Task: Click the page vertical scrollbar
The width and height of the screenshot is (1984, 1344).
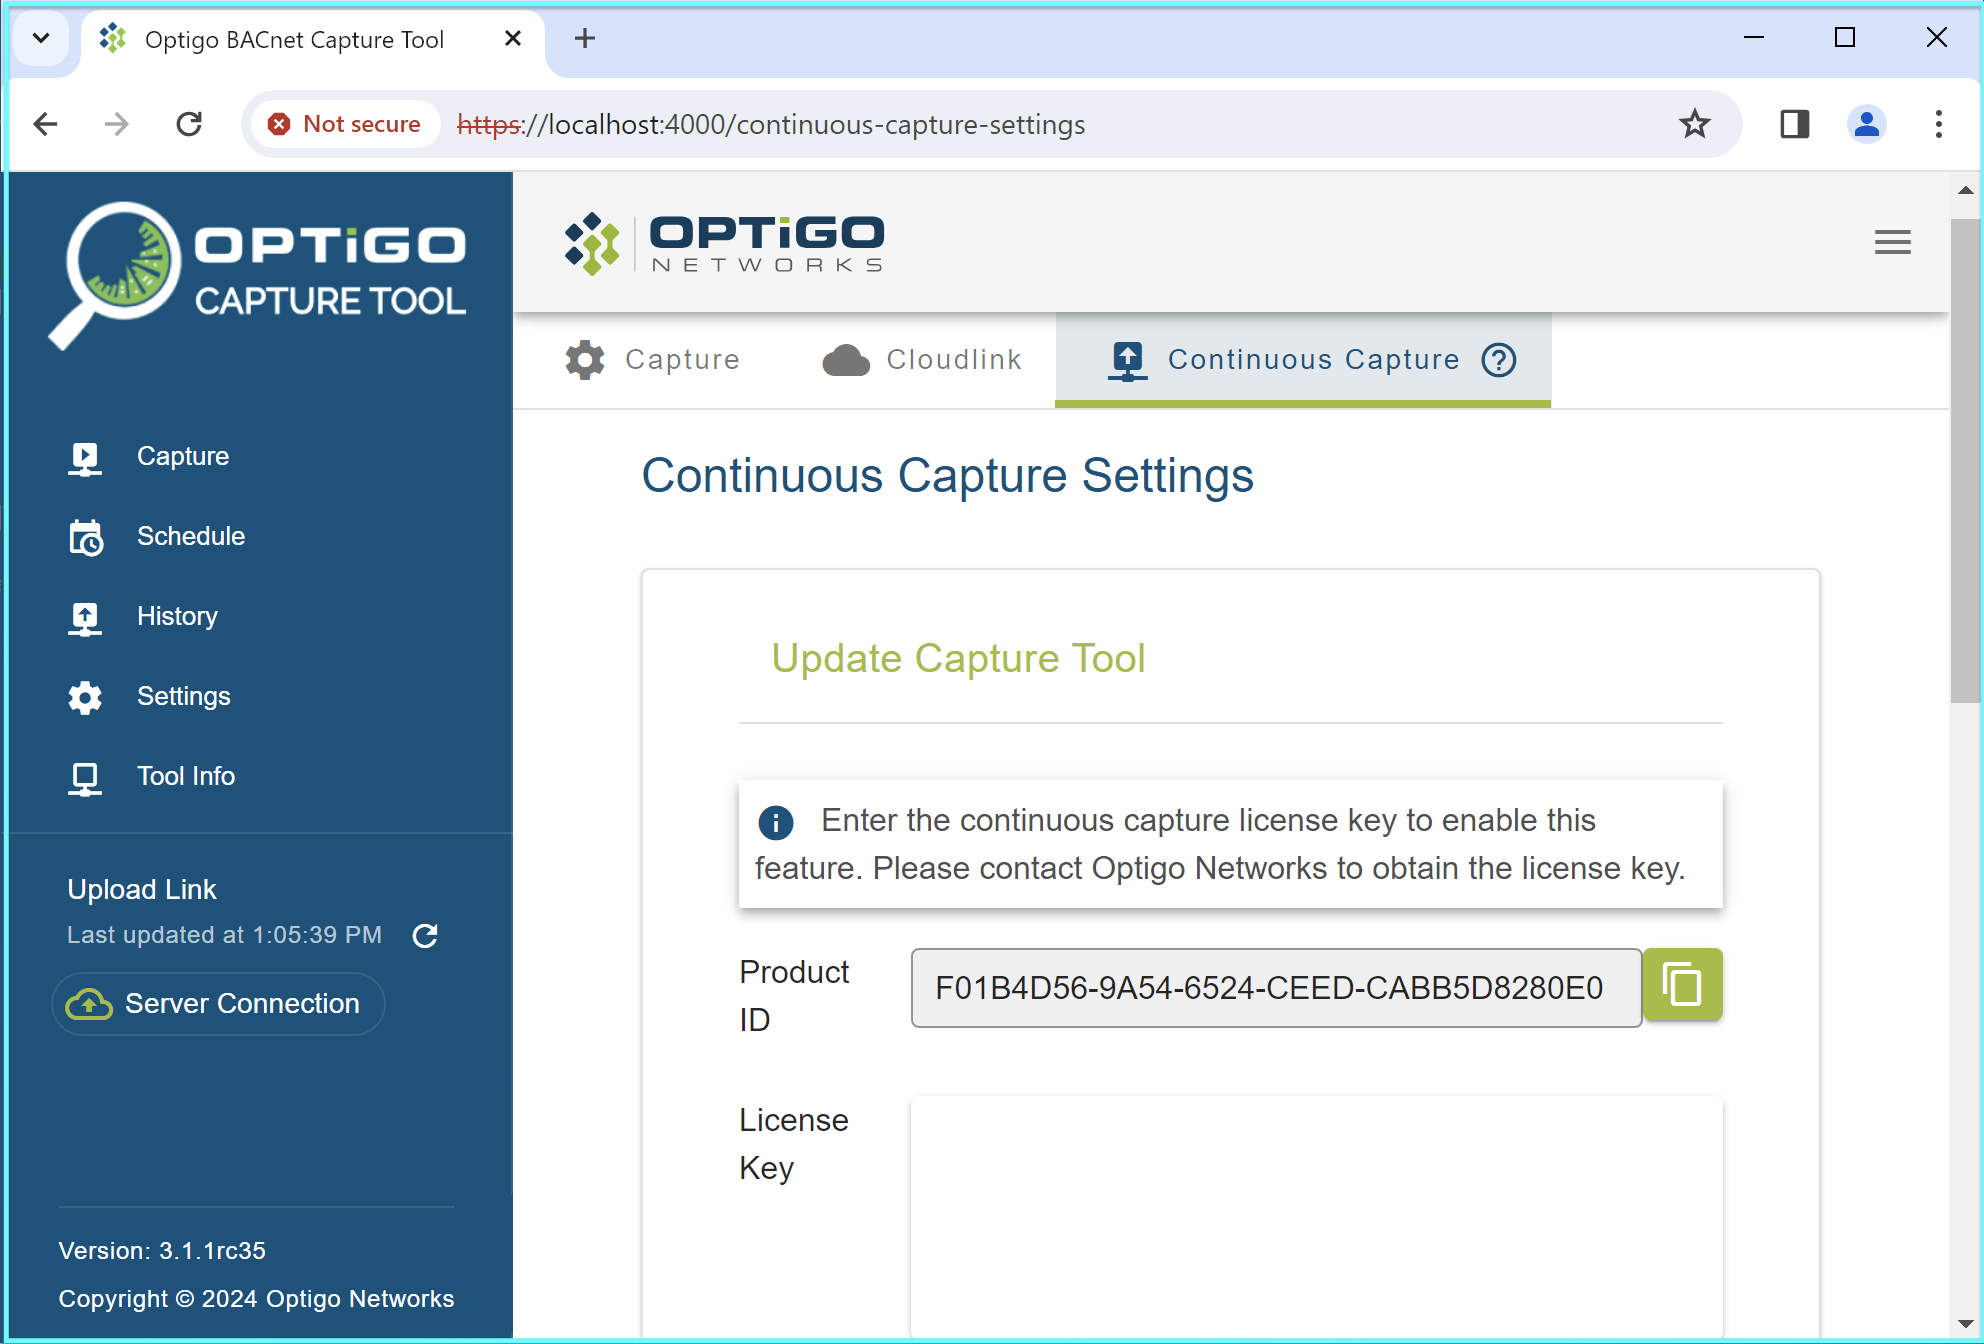Action: pyautogui.click(x=1966, y=460)
